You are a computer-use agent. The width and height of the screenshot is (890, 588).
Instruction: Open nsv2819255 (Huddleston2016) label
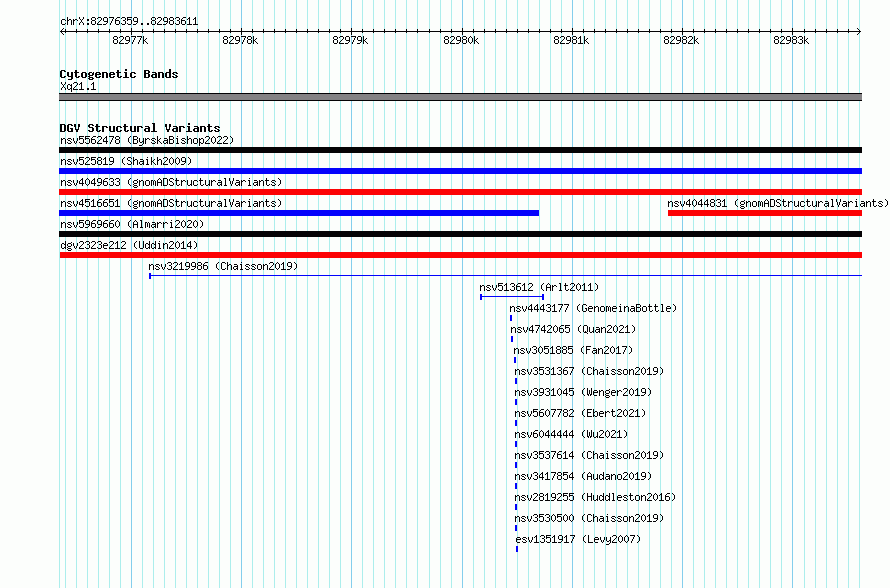(595, 497)
